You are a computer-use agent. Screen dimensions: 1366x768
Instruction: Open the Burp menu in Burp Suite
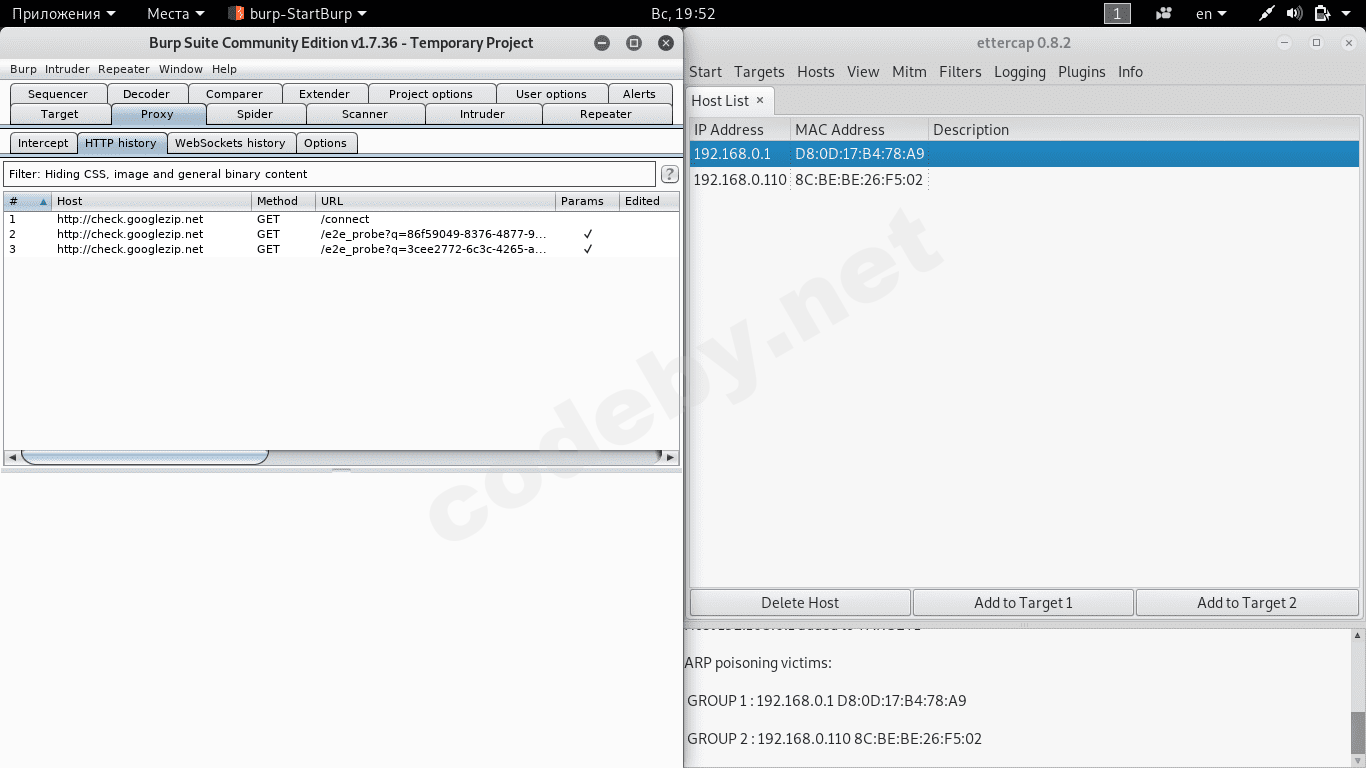click(x=23, y=69)
